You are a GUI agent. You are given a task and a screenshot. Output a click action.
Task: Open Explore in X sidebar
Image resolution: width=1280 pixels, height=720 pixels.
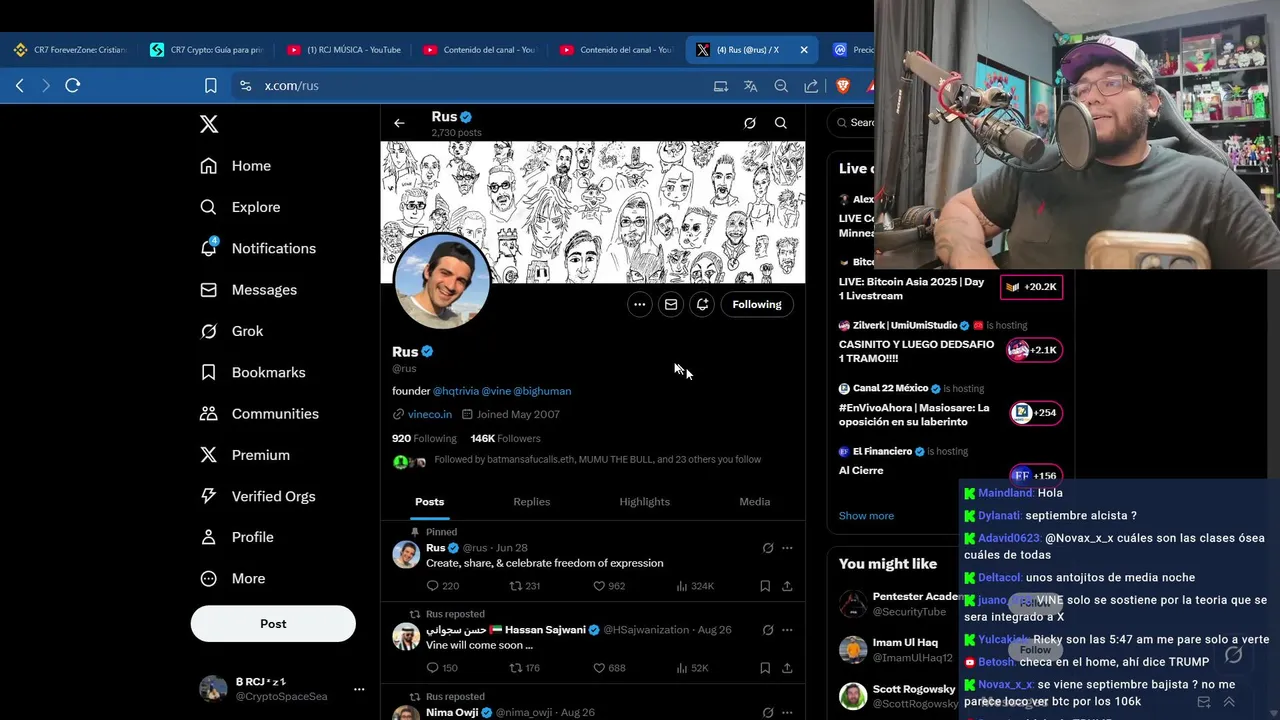pos(240,207)
